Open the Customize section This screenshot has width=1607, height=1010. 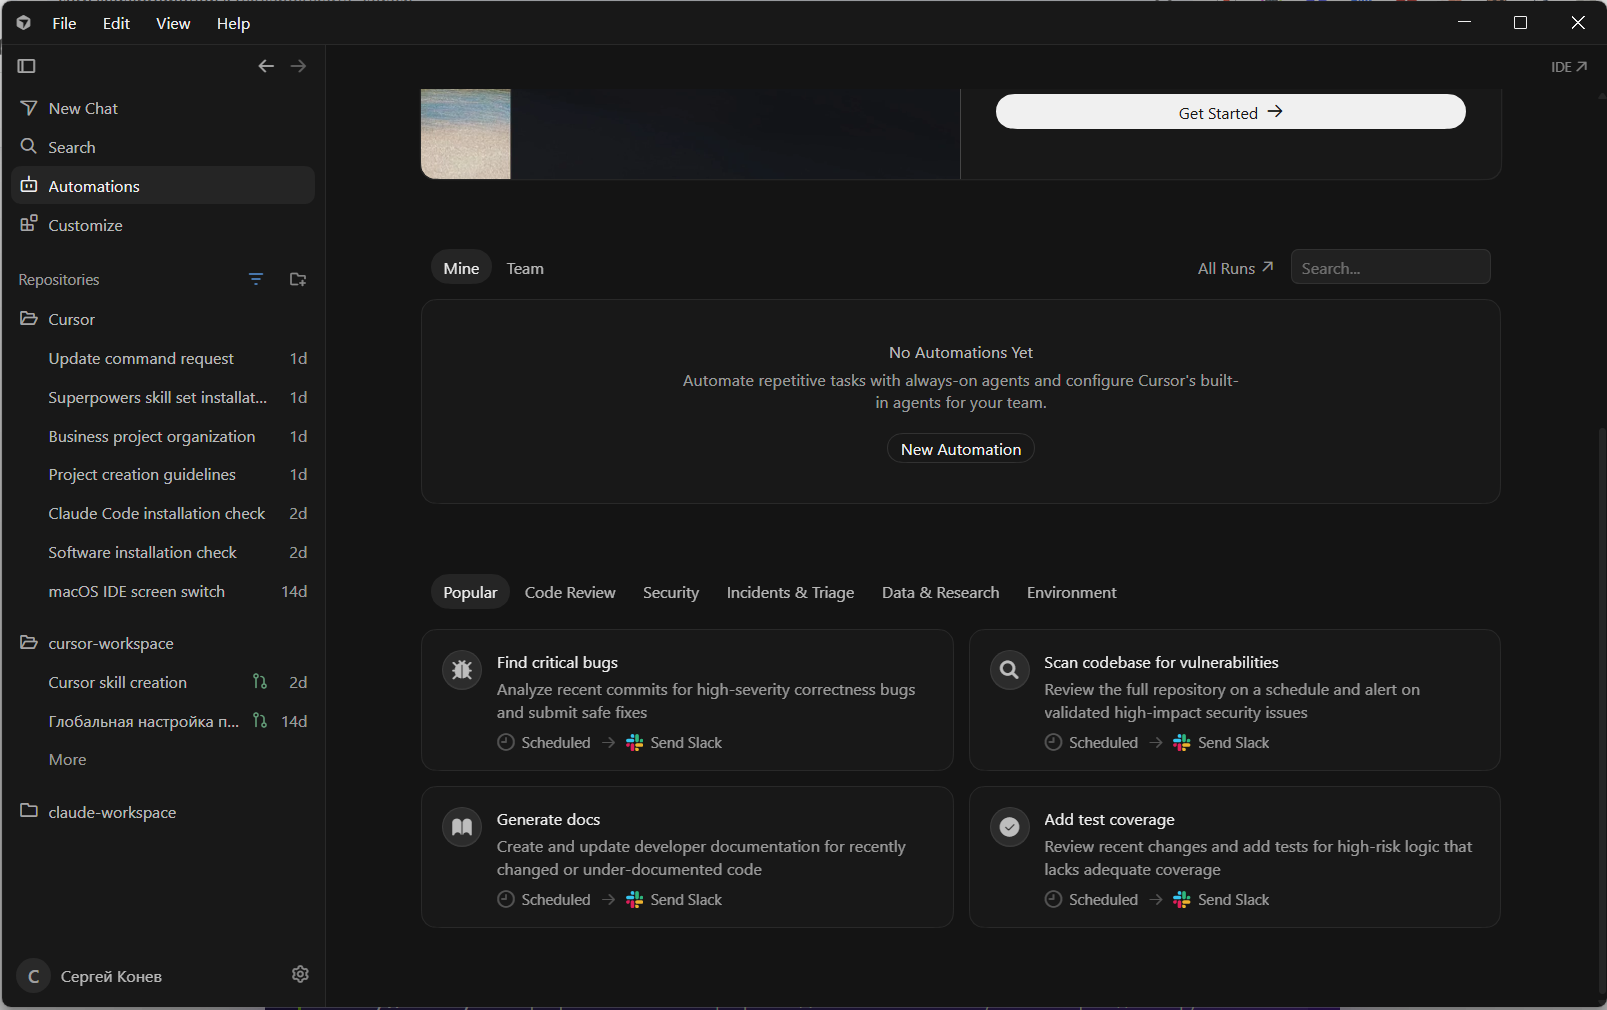tap(163, 225)
